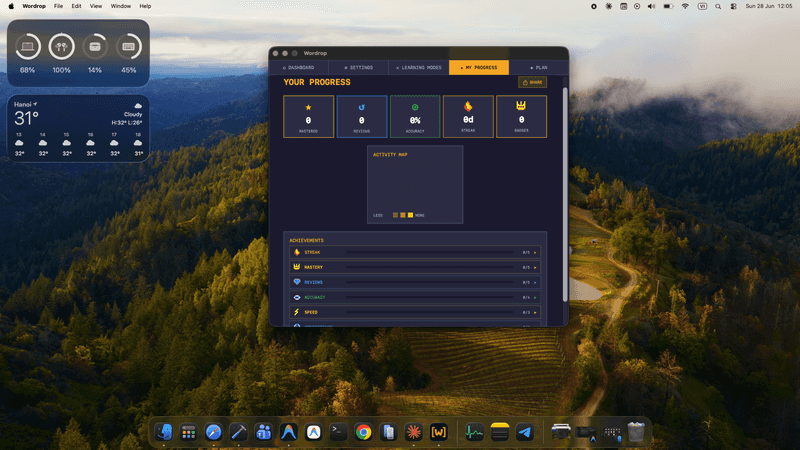Expand the Streak achievement row arrow

tap(535, 253)
